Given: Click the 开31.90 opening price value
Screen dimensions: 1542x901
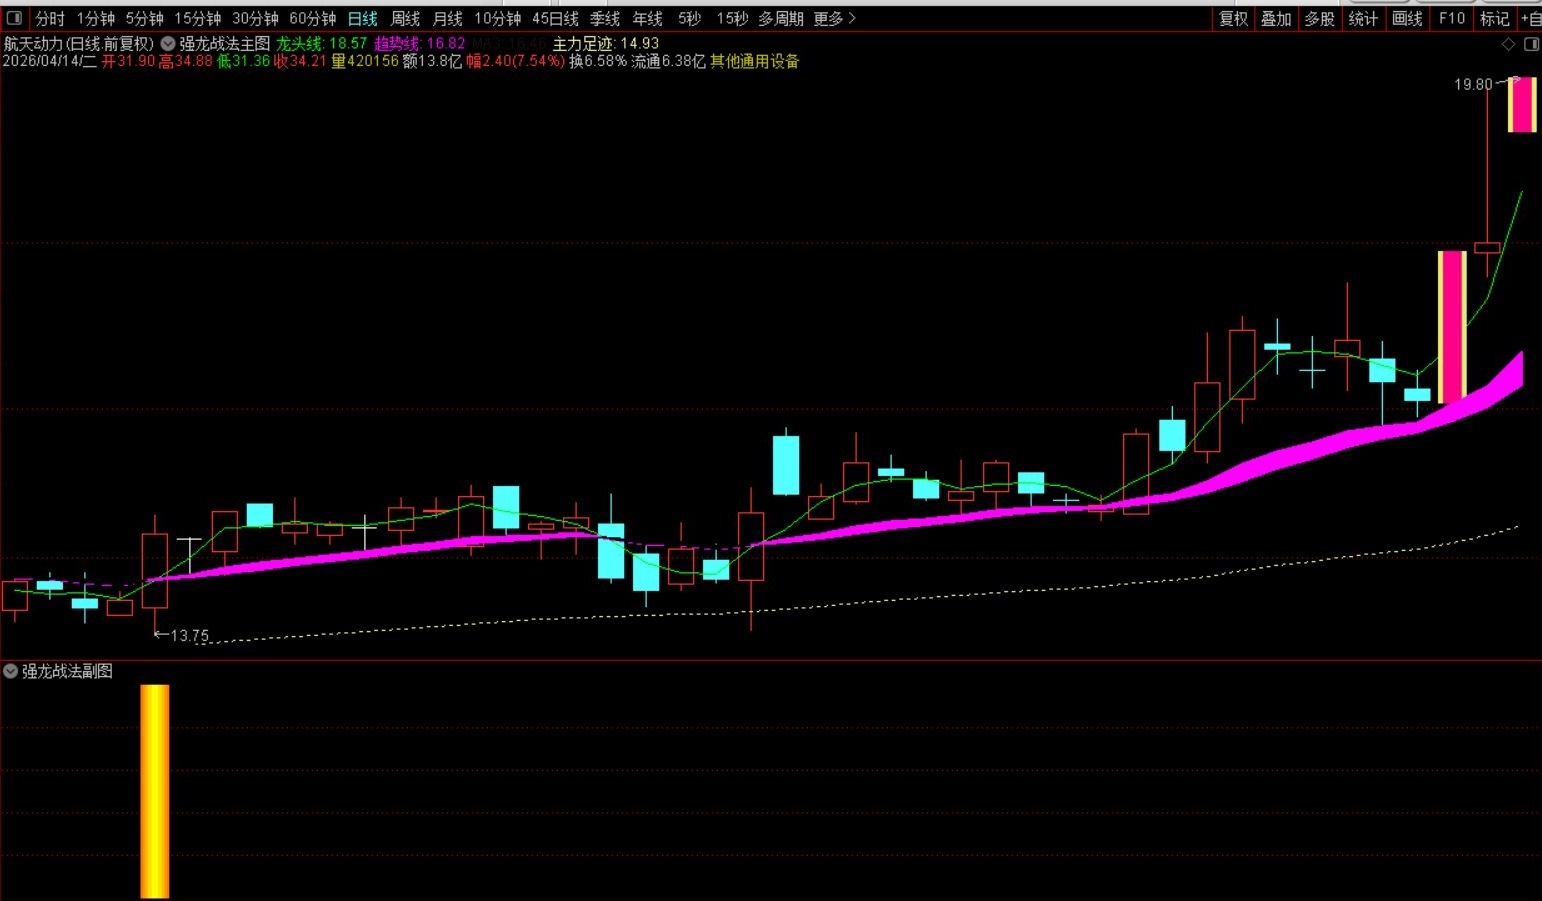Looking at the screenshot, I should (128, 61).
